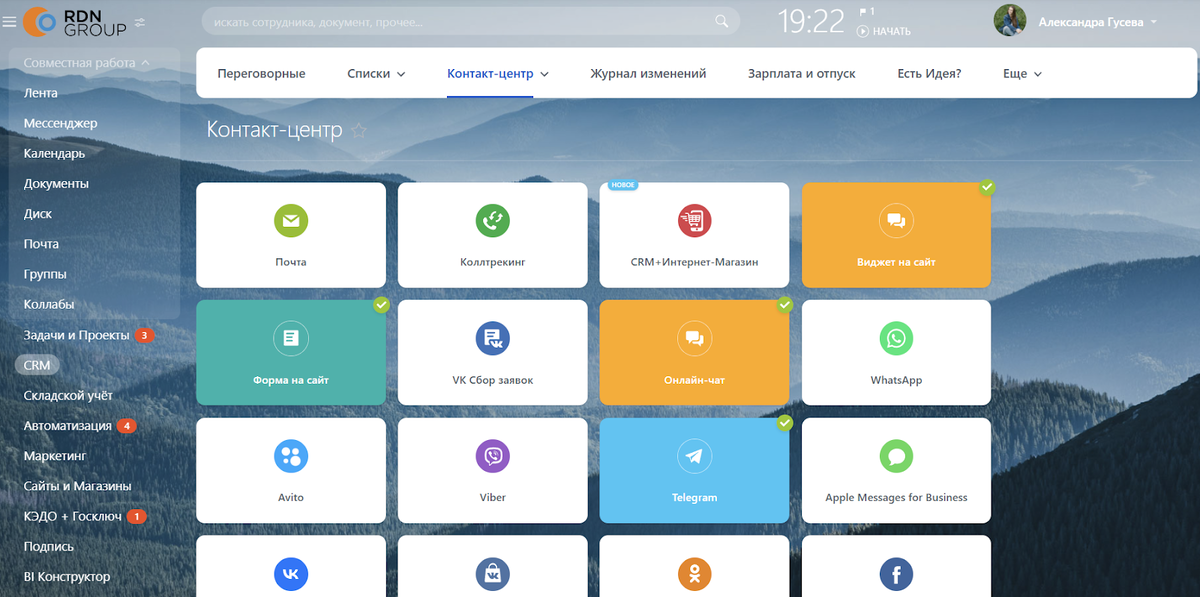
Task: Open Сайты и Магазины in sidebar
Action: pyautogui.click(x=78, y=486)
